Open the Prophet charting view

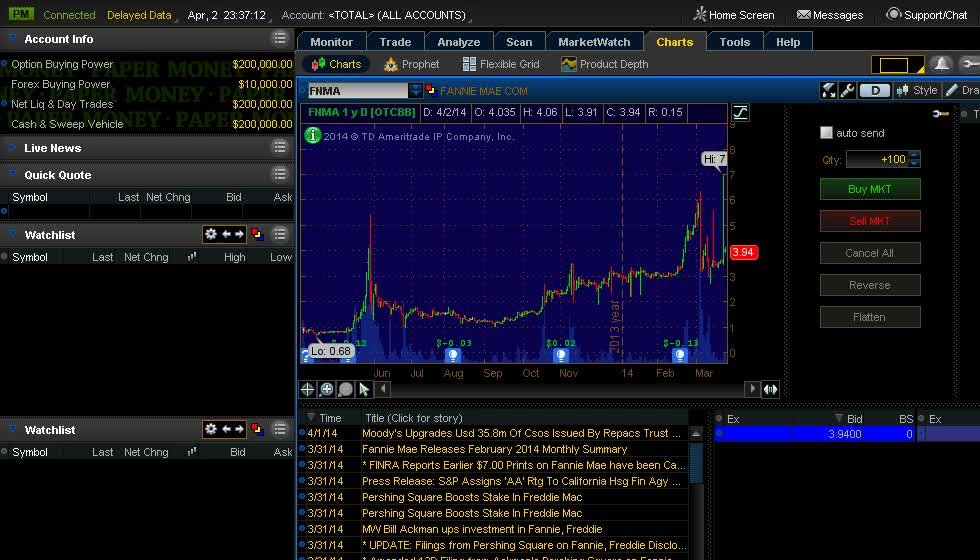[x=411, y=64]
